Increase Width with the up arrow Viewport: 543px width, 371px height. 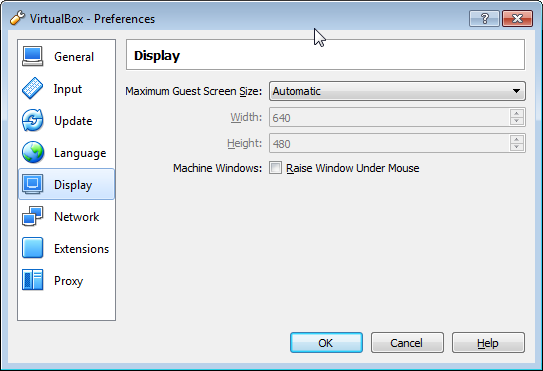pos(517,113)
